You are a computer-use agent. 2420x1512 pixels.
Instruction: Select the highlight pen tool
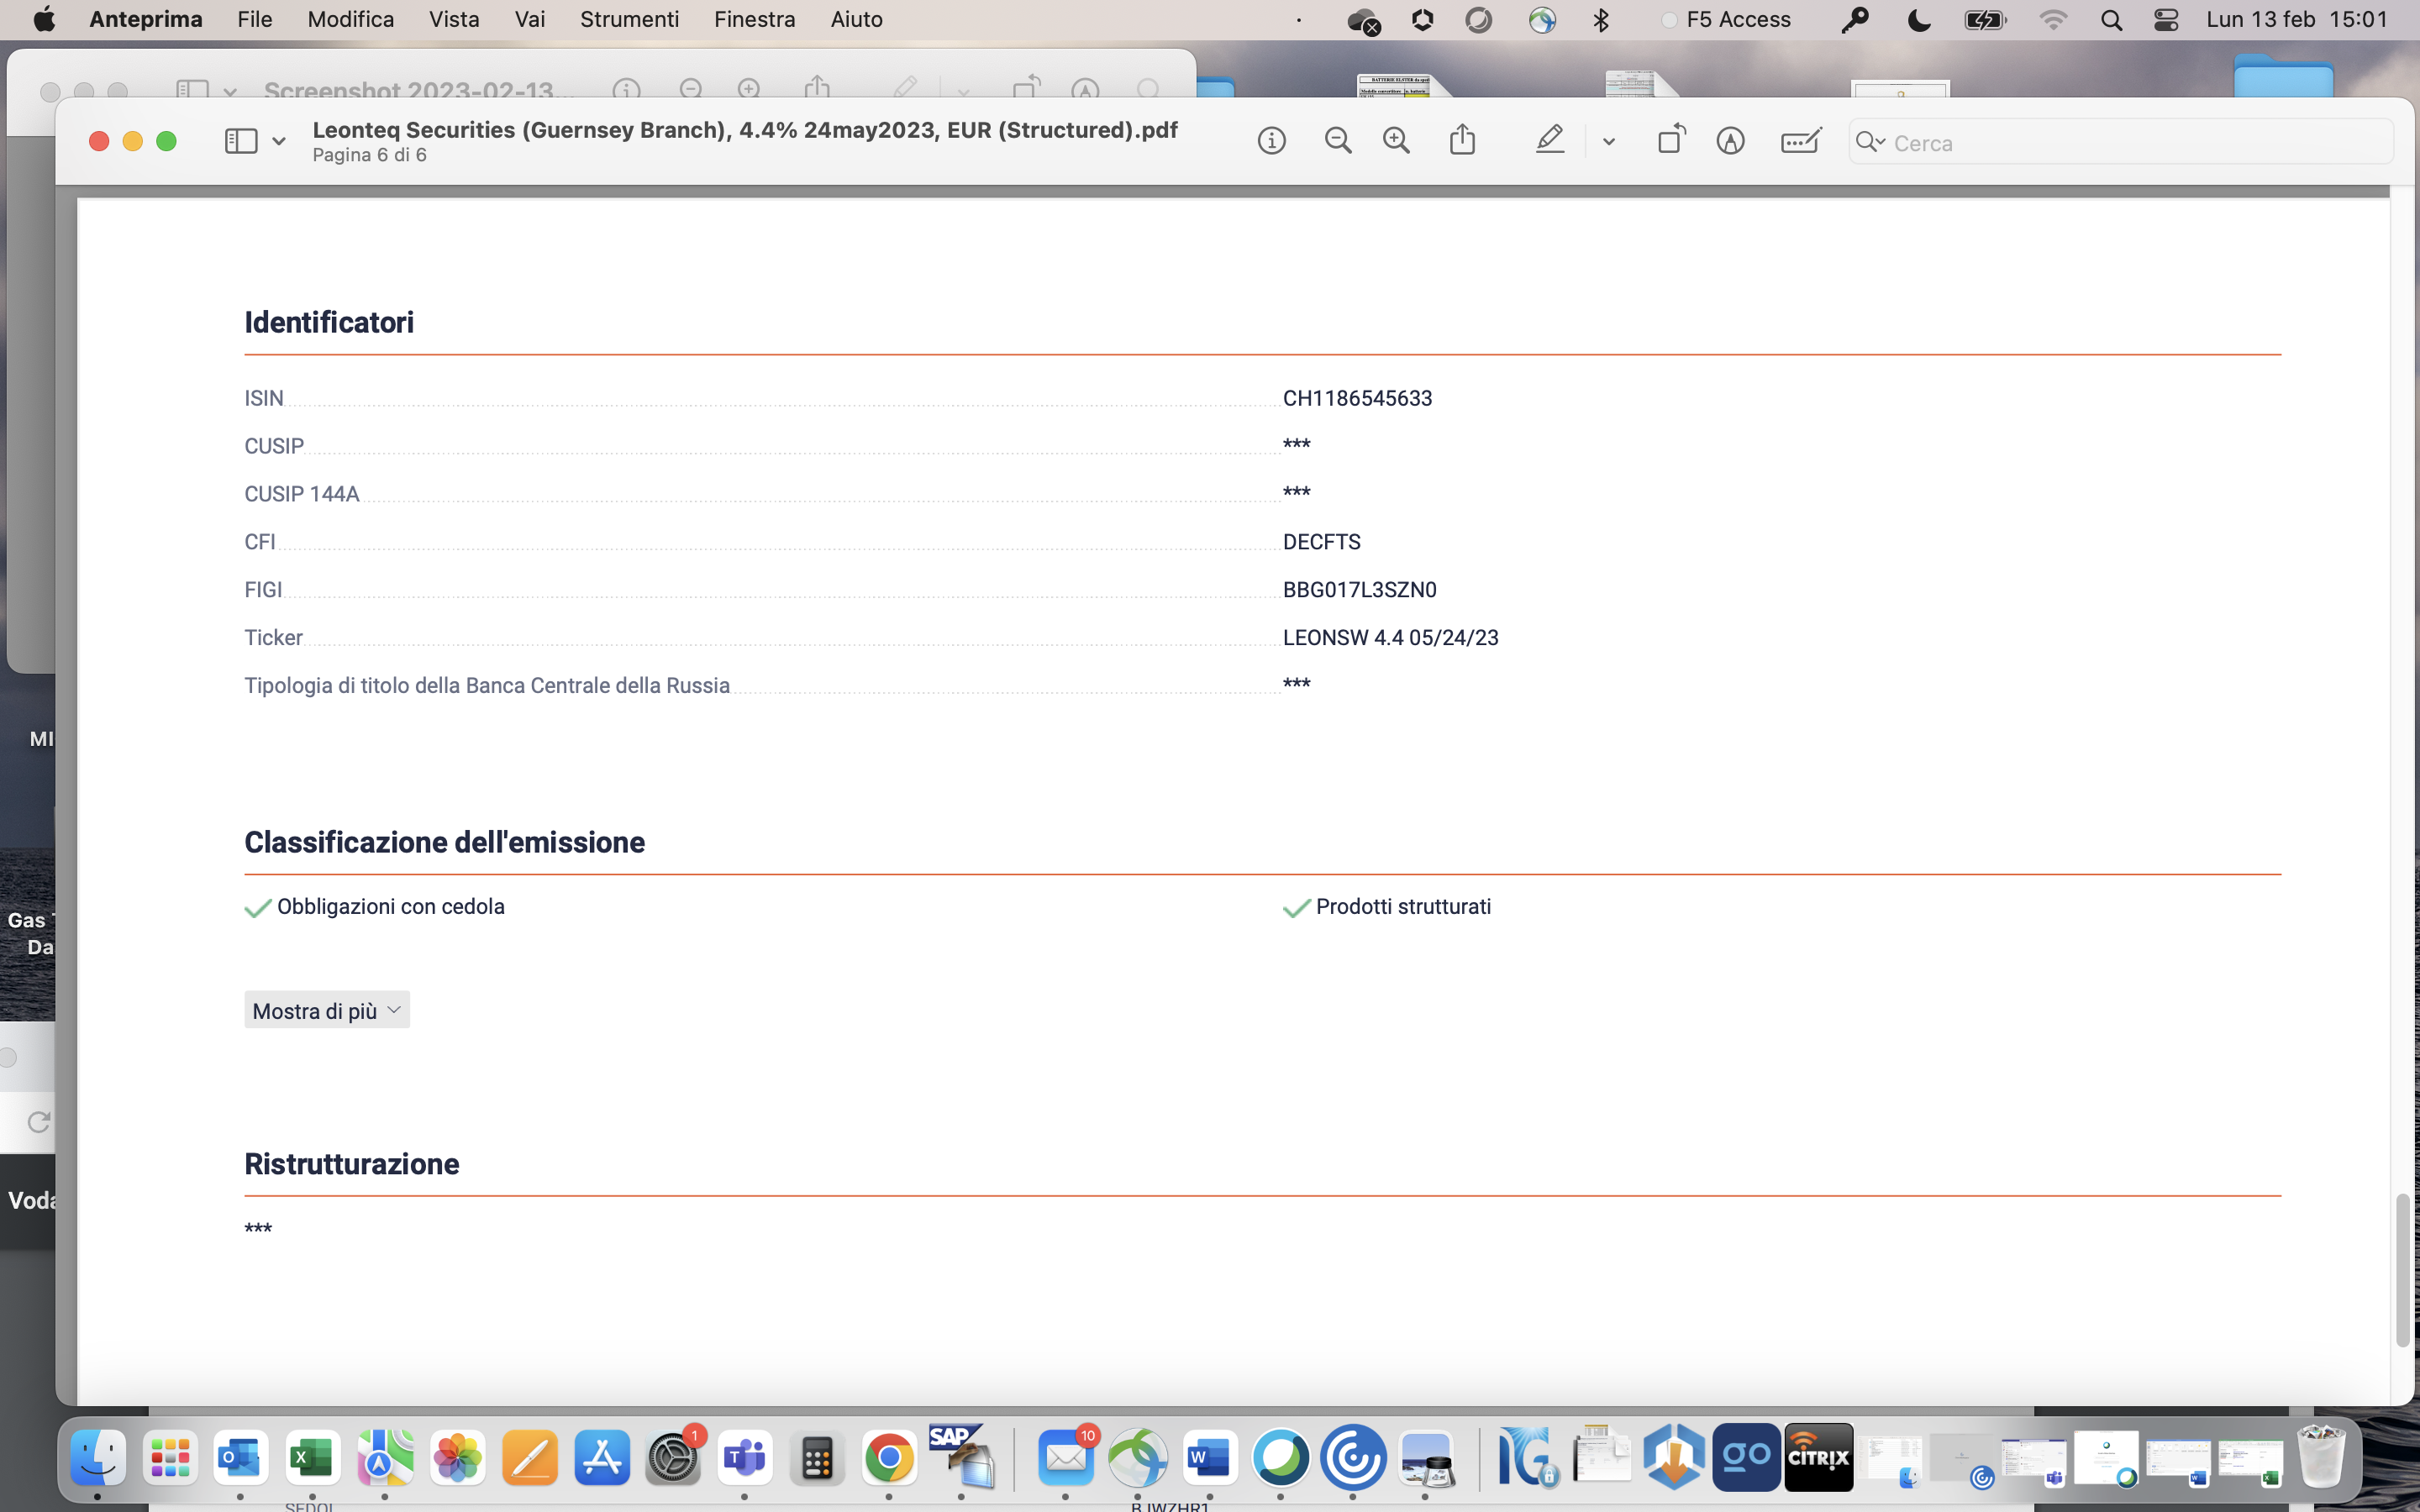pos(1549,140)
